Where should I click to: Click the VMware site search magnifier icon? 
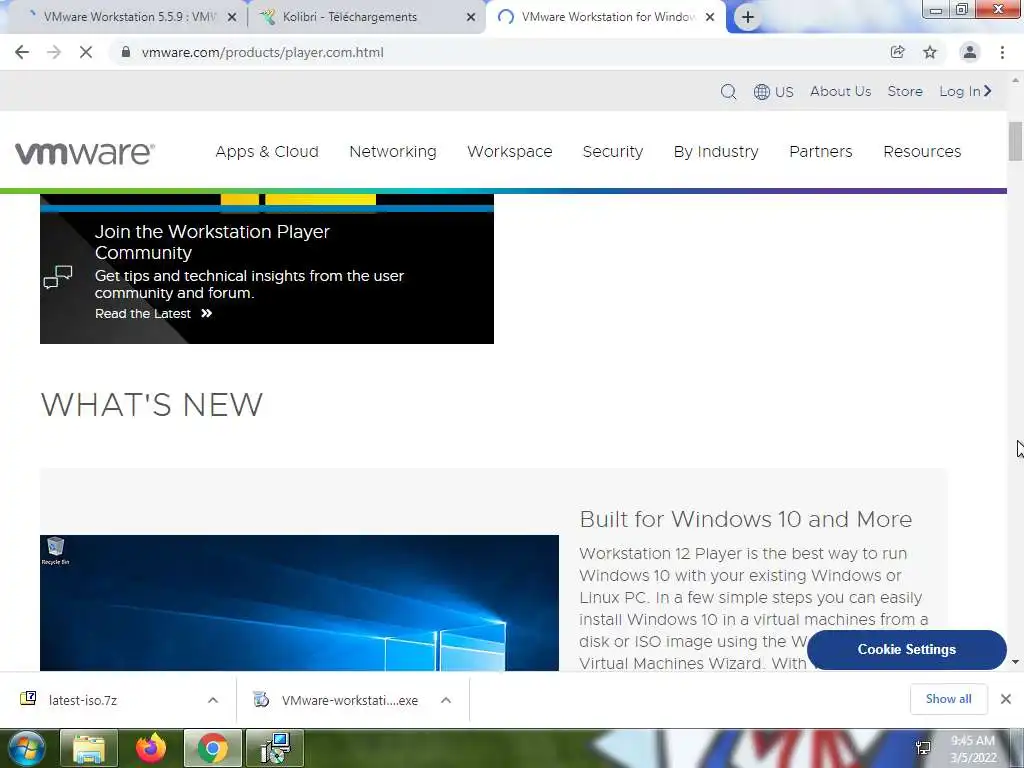[x=728, y=91]
